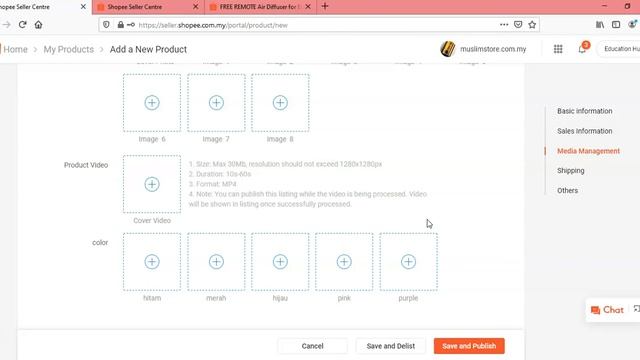This screenshot has width=640, height=360.
Task: Click Save and Publish button
Action: (469, 346)
